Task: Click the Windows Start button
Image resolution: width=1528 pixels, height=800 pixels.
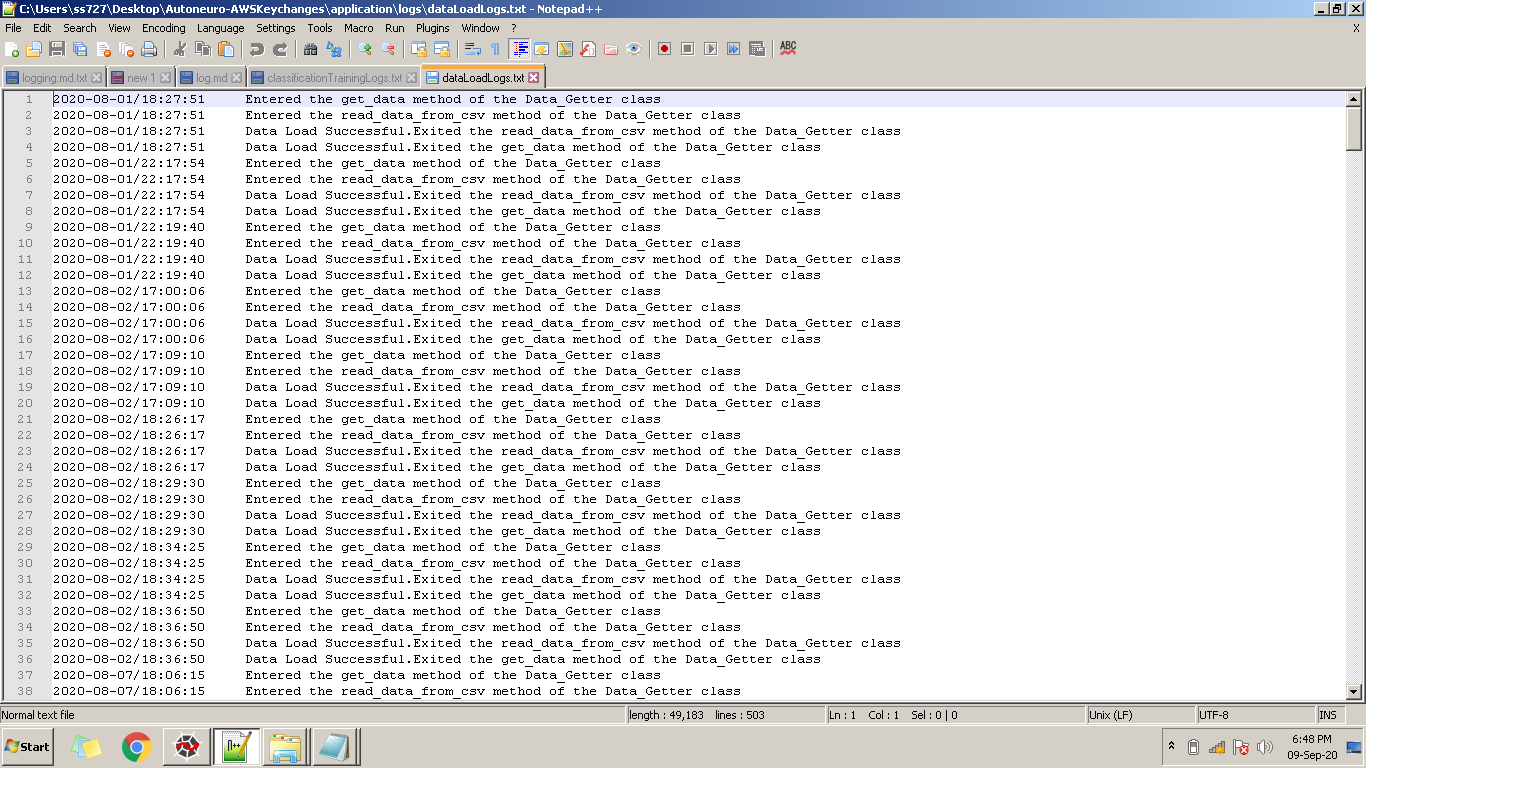Action: point(27,747)
